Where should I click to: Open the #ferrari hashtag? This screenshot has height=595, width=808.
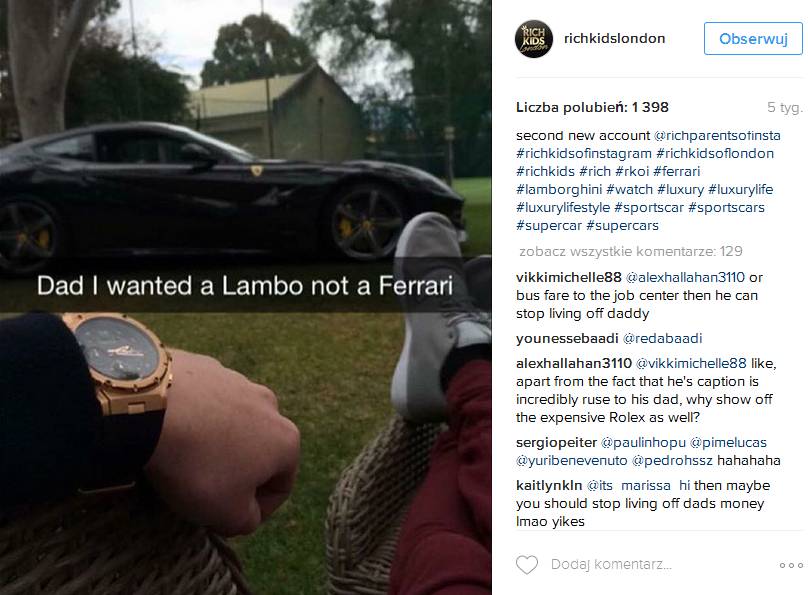(677, 172)
